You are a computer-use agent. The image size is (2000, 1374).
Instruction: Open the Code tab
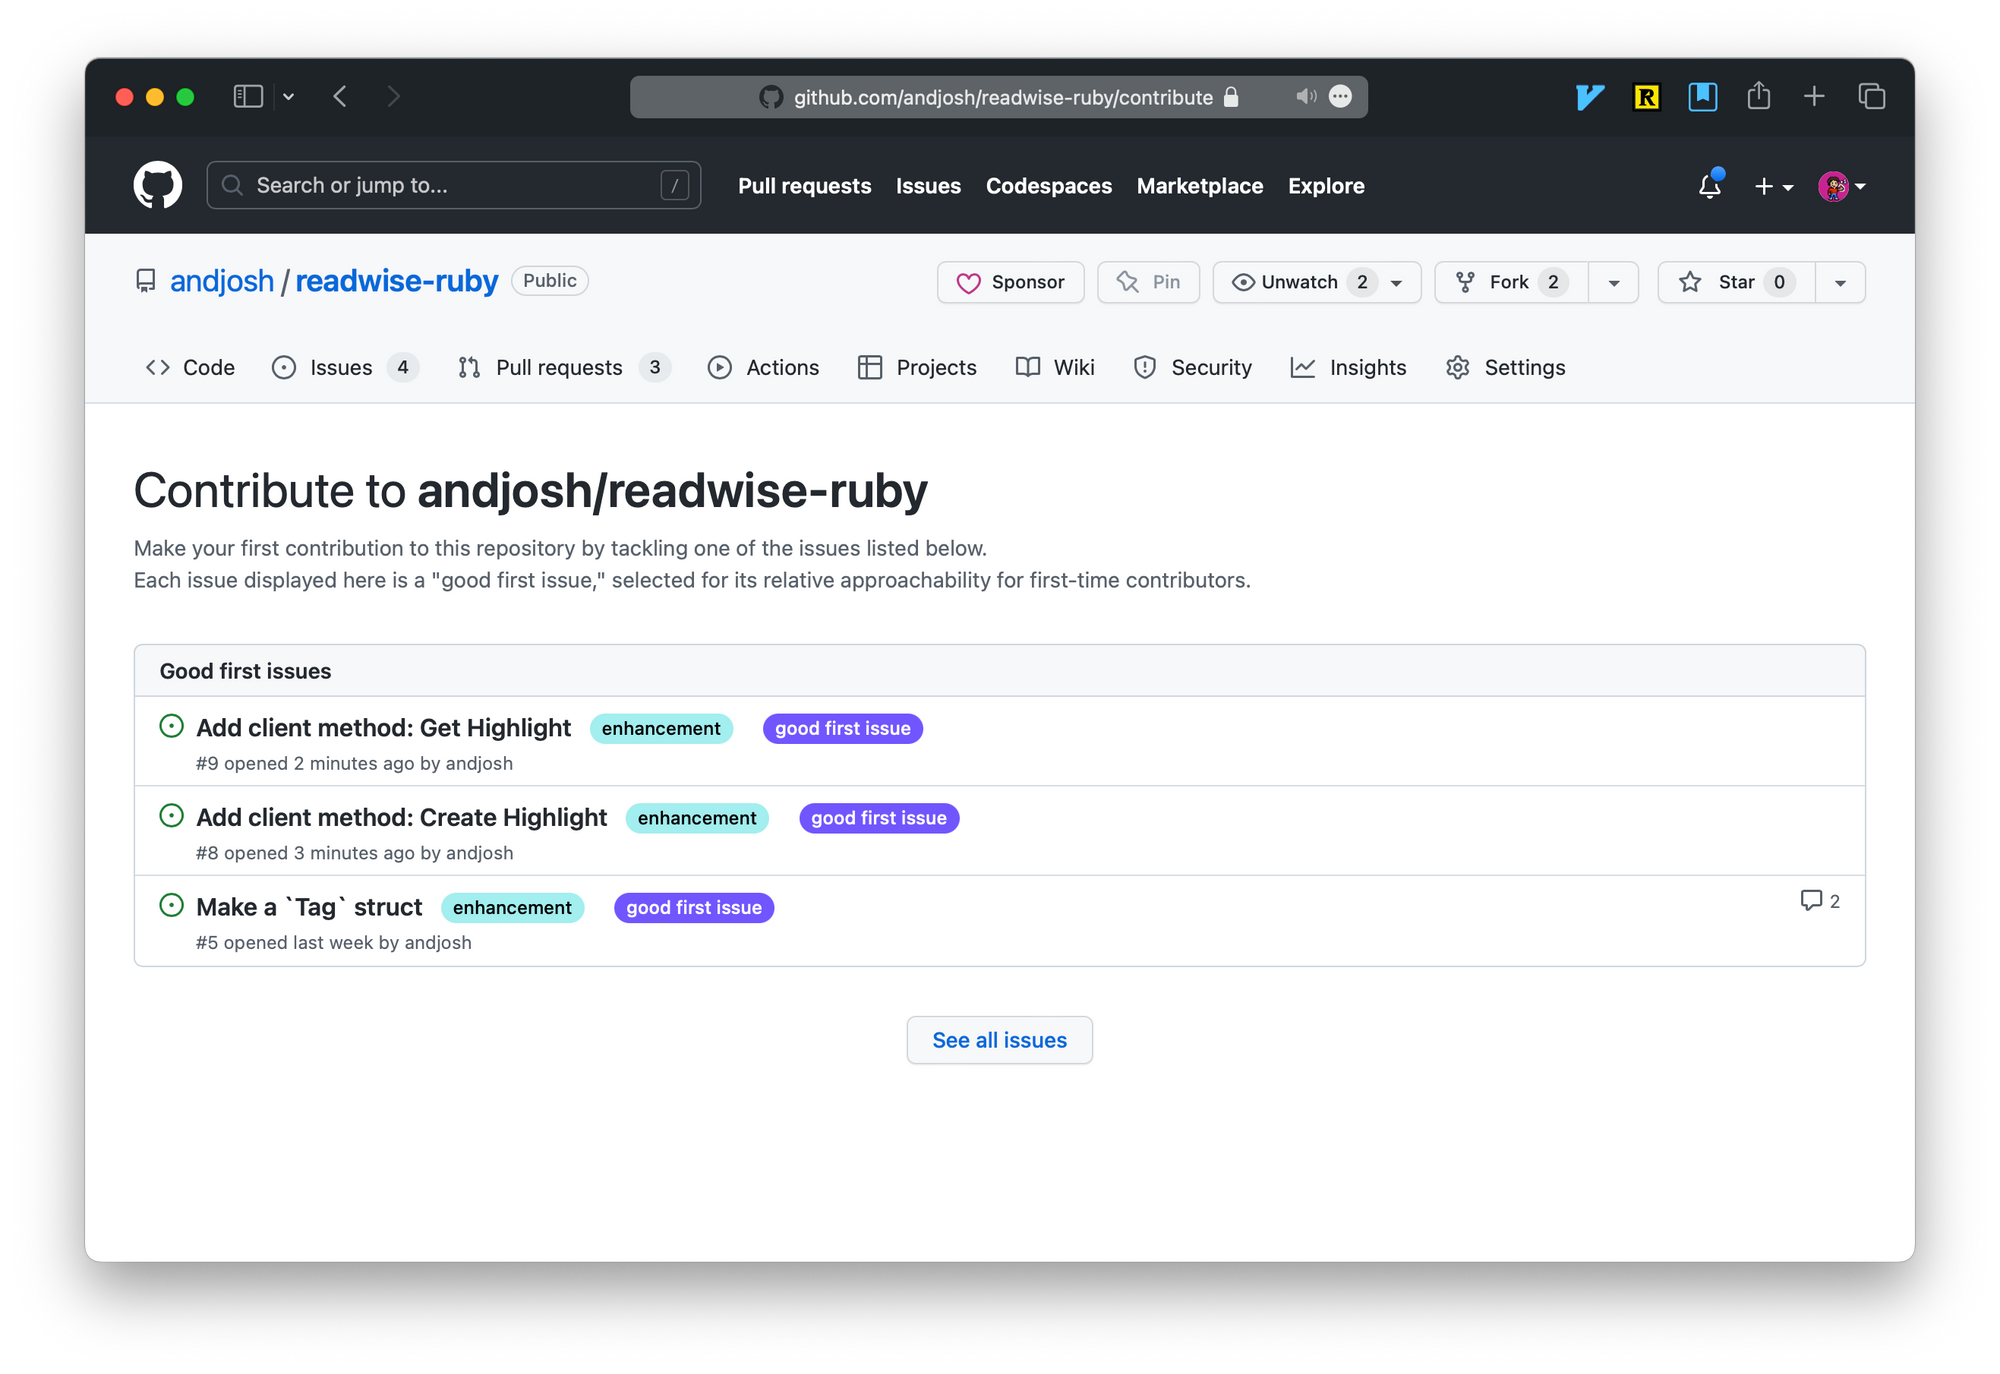[190, 367]
